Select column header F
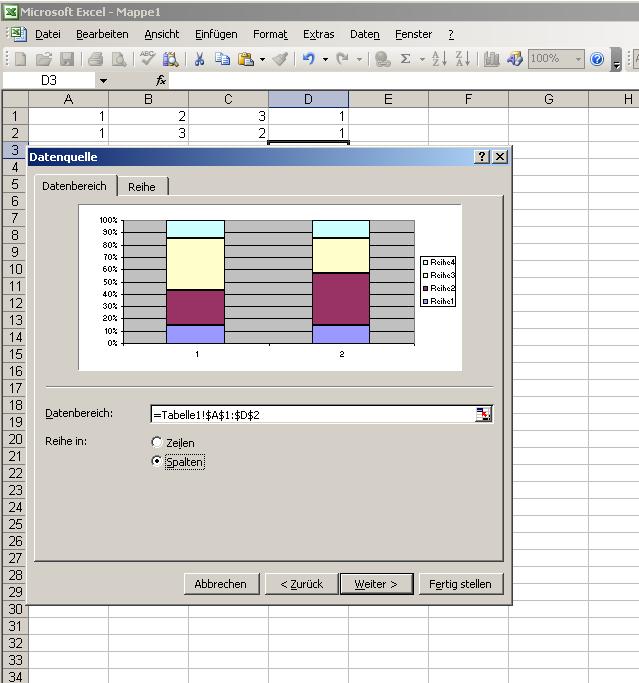The width and height of the screenshot is (639, 683). pyautogui.click(x=468, y=99)
